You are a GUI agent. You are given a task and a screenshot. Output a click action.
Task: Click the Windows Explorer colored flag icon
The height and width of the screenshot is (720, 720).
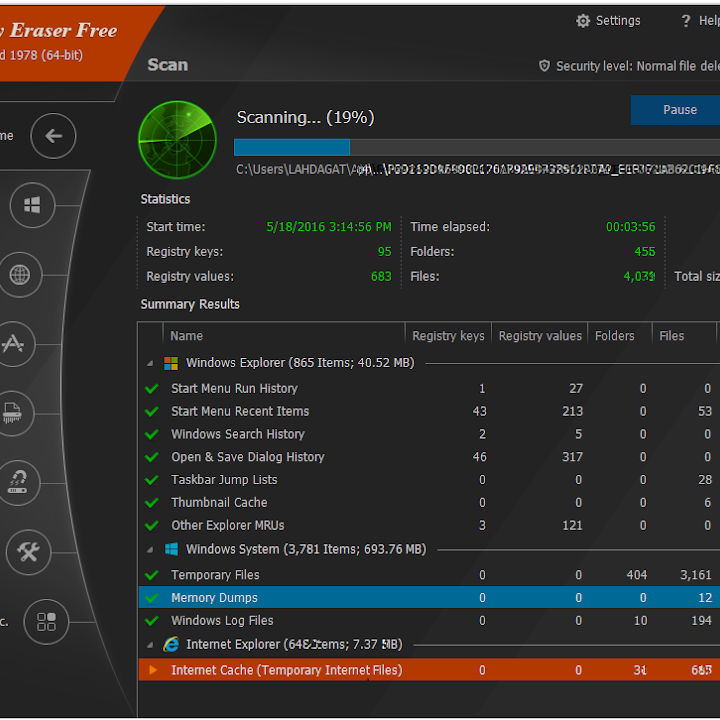pos(171,363)
